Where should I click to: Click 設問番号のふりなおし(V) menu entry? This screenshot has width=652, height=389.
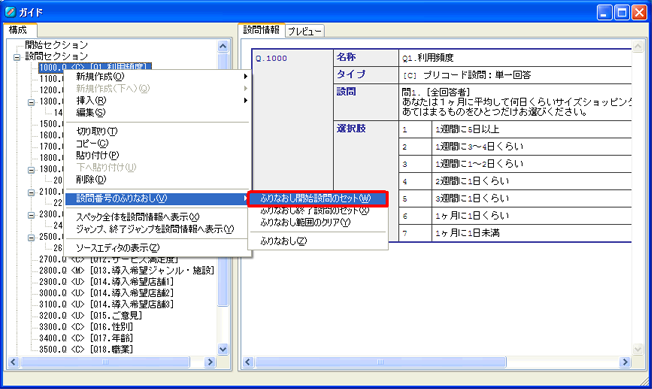click(x=158, y=199)
